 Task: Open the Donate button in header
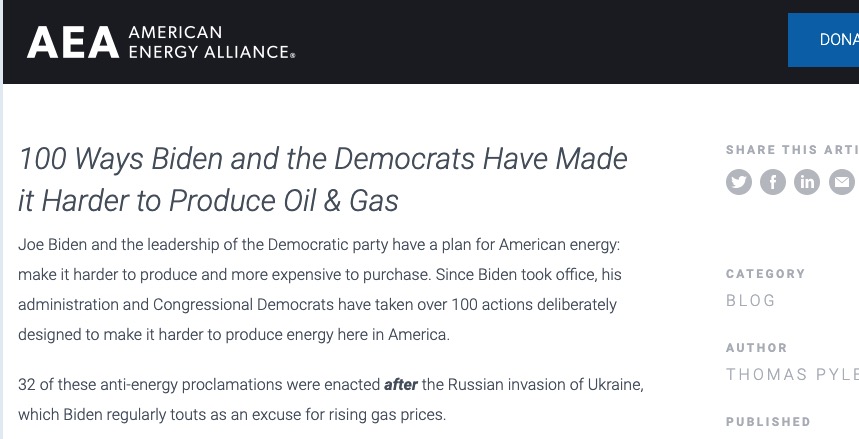pos(823,40)
